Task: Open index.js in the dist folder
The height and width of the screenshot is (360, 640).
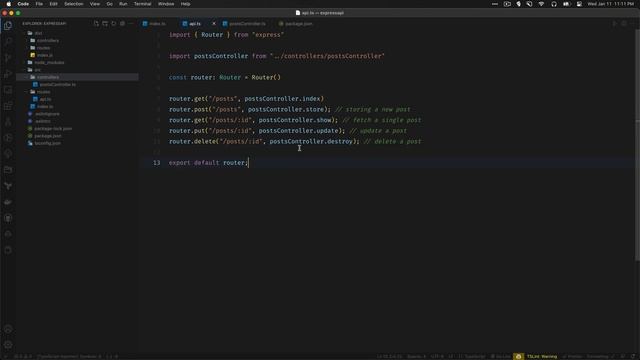Action: (78, 55)
